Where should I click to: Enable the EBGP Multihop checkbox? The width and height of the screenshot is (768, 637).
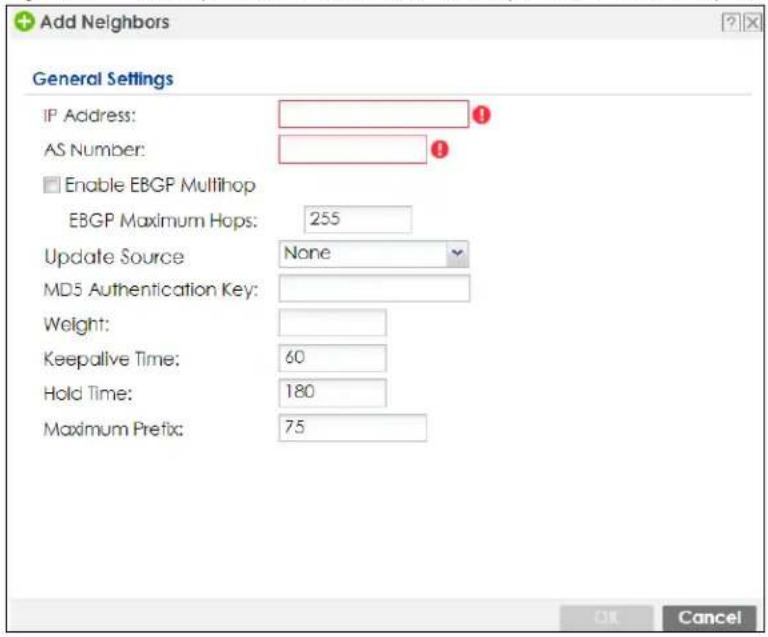(x=51, y=185)
